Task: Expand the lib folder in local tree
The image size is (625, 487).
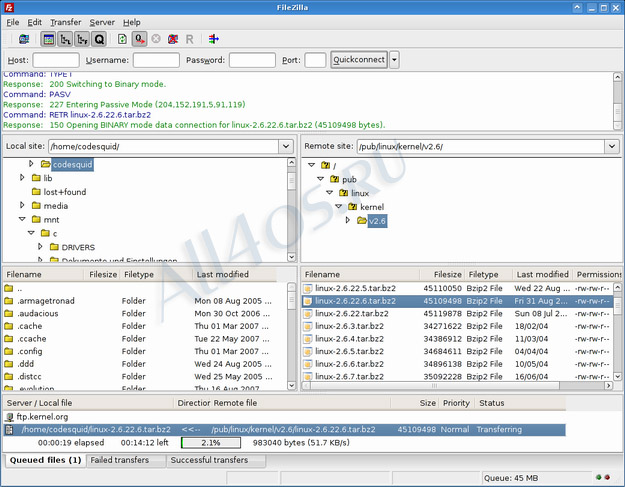Action: pos(22,177)
